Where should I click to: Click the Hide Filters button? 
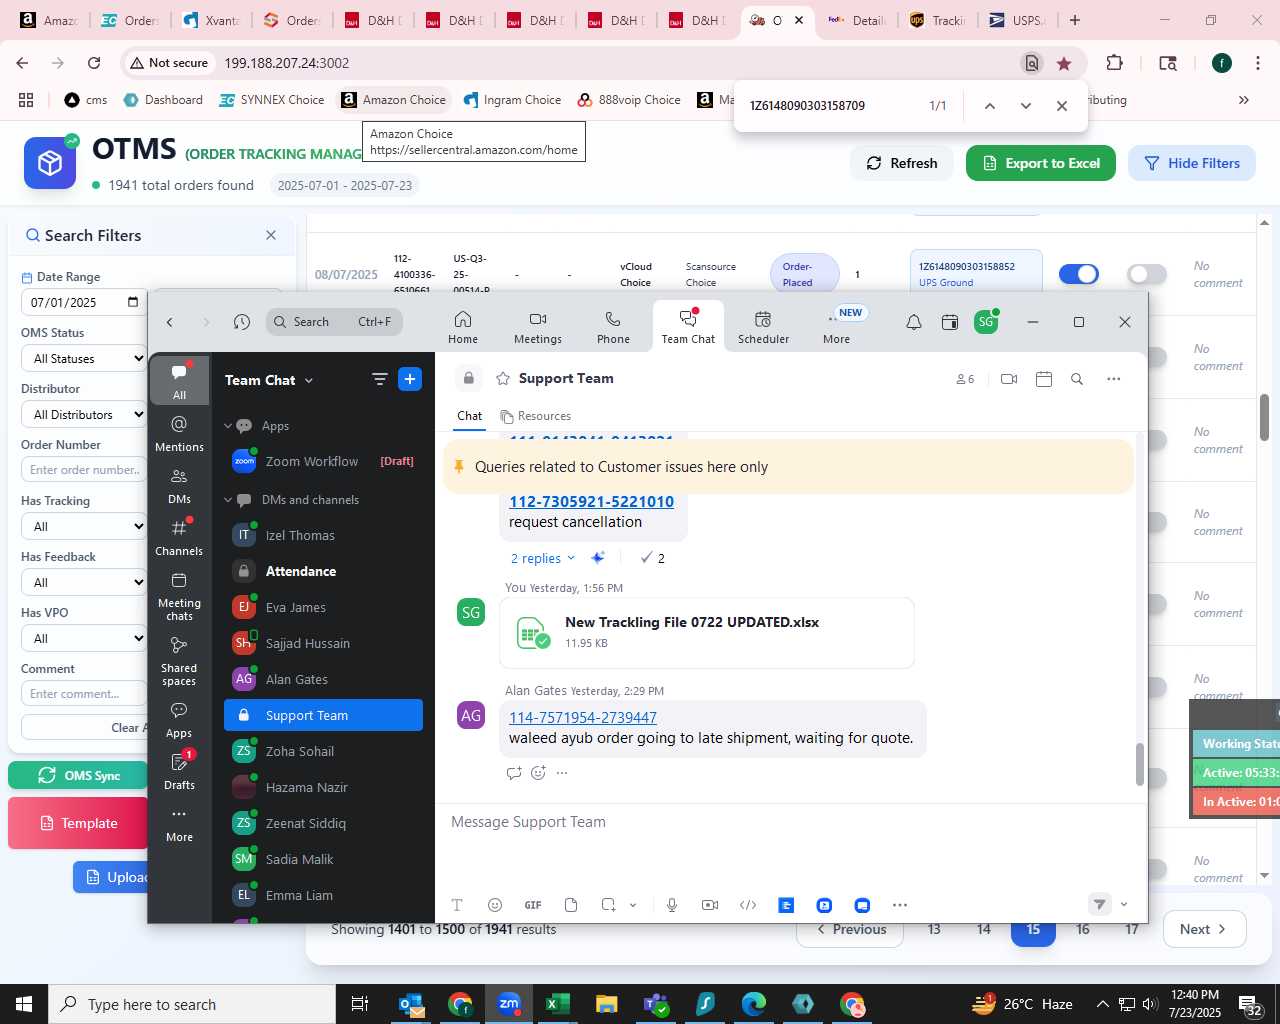1192,163
